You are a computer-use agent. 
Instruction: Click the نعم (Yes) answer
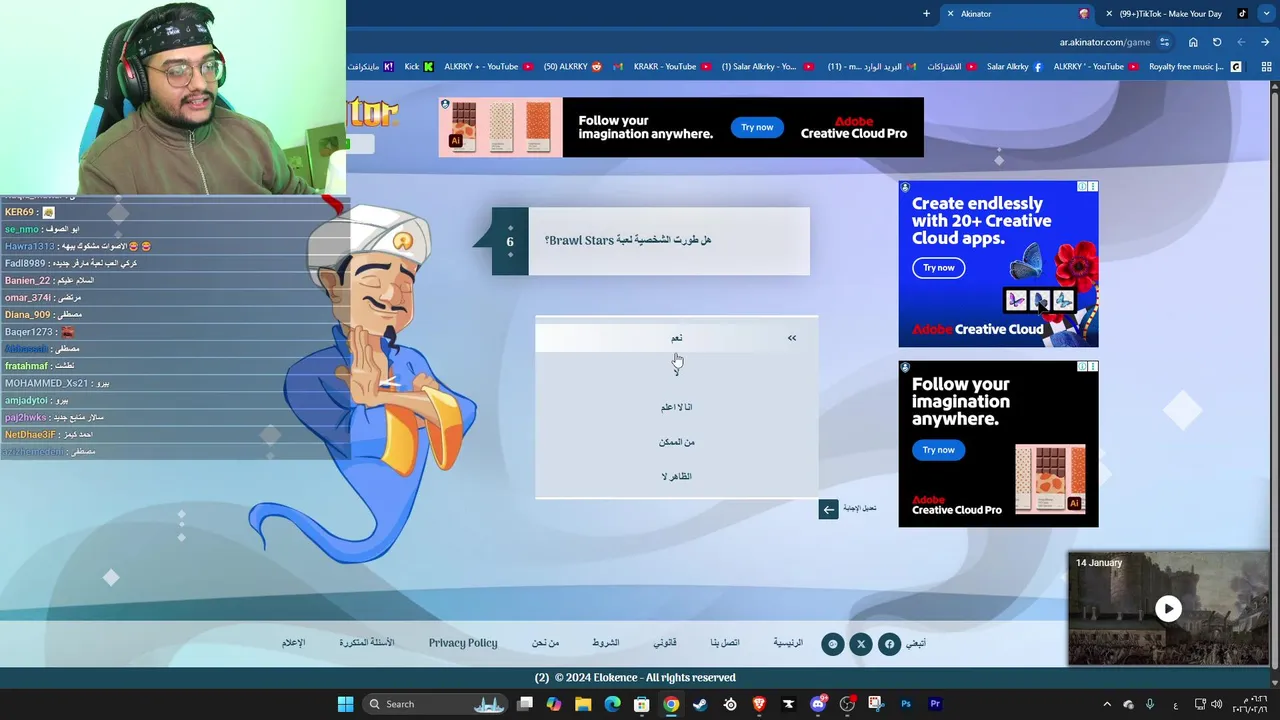point(677,338)
